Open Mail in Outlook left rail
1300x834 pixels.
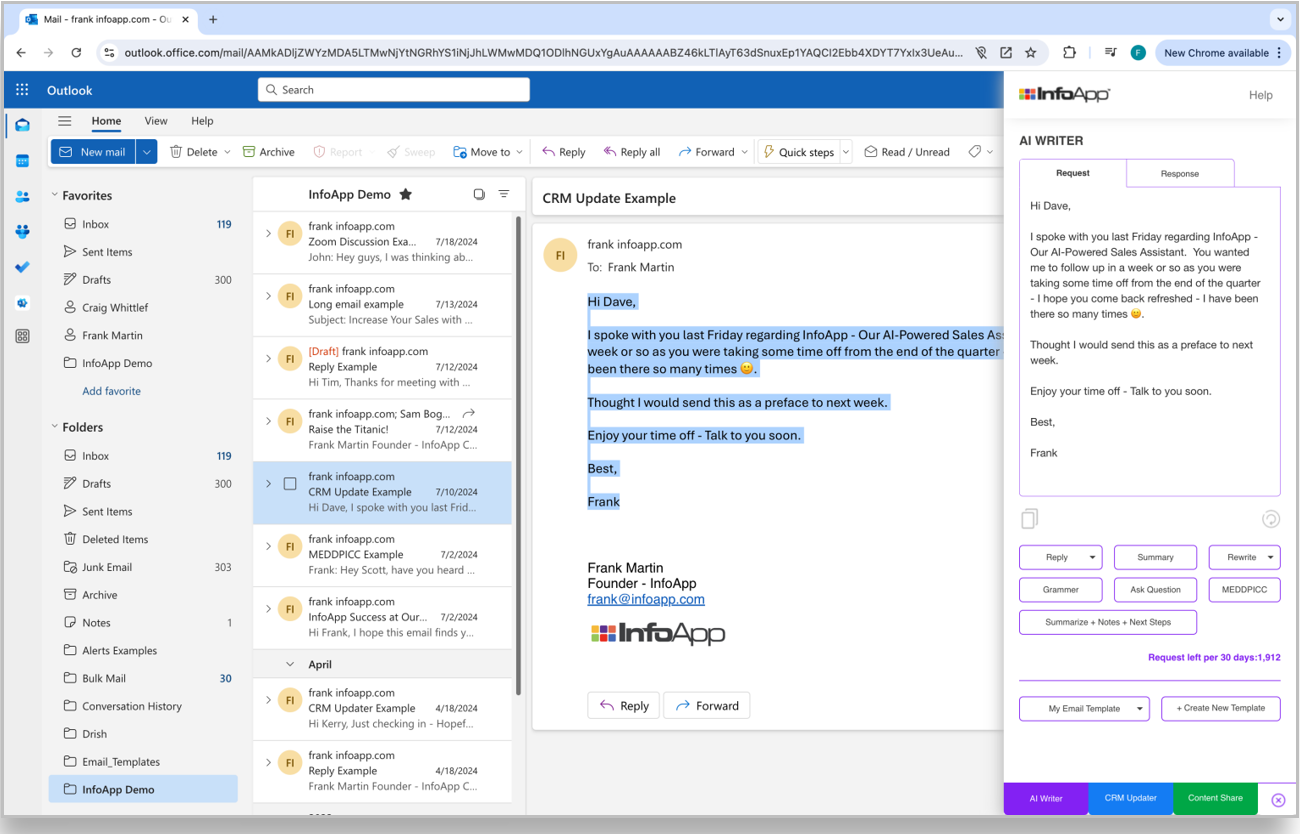coord(22,125)
